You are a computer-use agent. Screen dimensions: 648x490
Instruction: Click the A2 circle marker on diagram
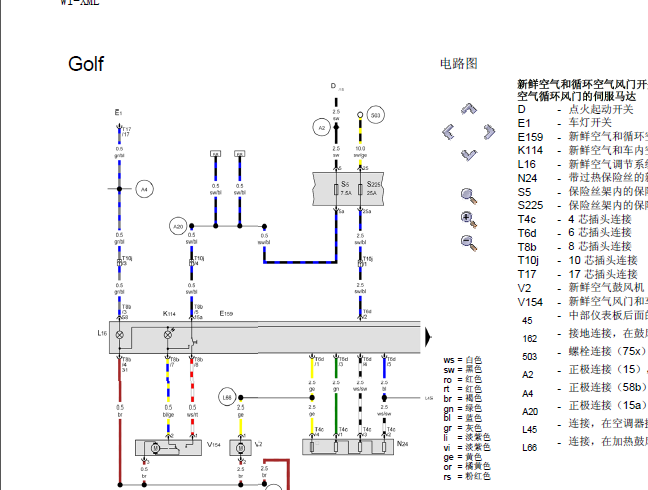322,128
